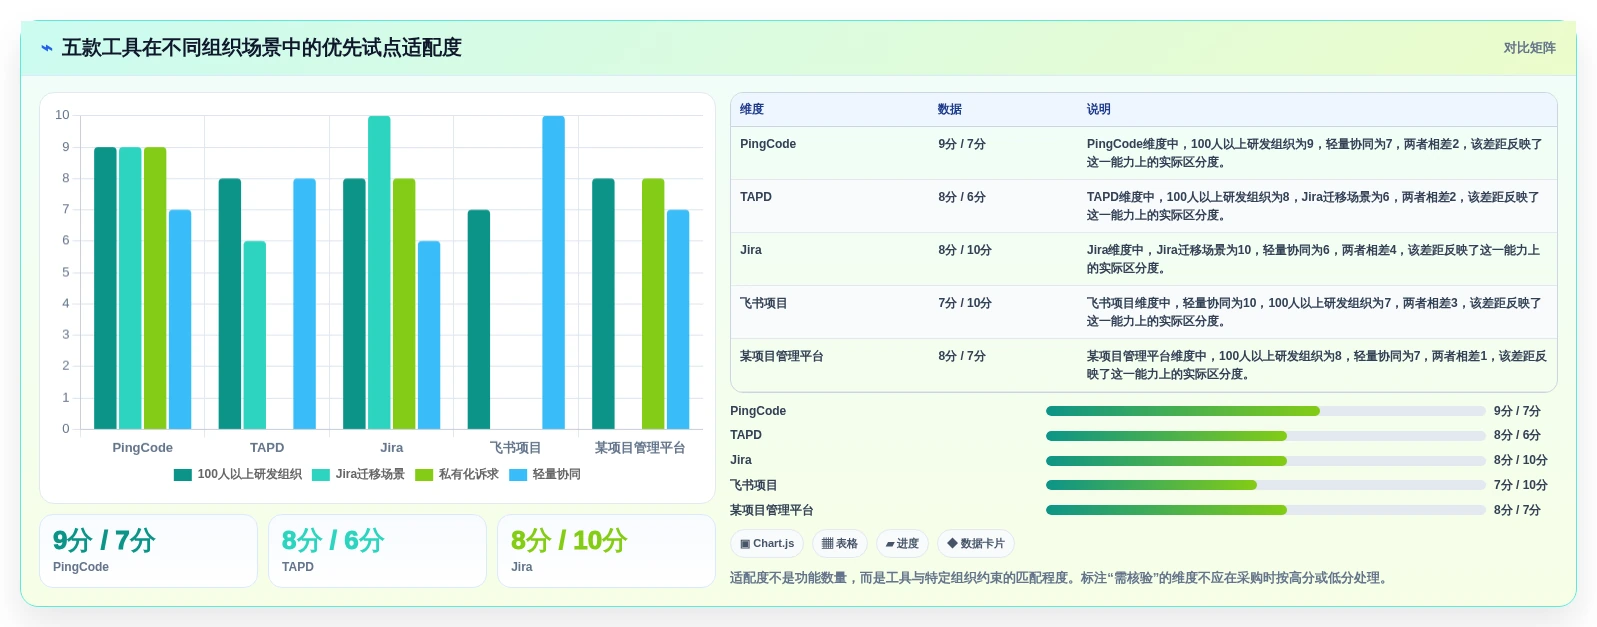Click the Jira progress bar
The width and height of the screenshot is (1597, 627).
pyautogui.click(x=1265, y=461)
